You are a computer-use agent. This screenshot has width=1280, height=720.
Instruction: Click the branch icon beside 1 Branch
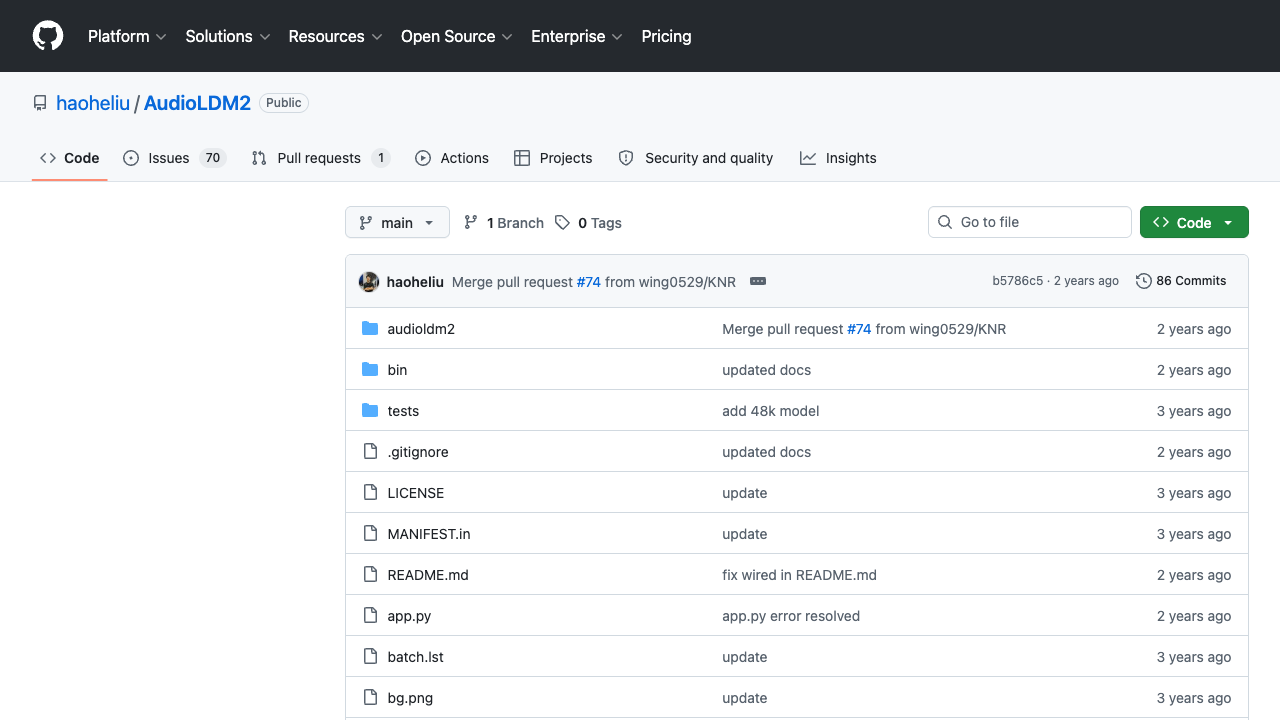471,223
